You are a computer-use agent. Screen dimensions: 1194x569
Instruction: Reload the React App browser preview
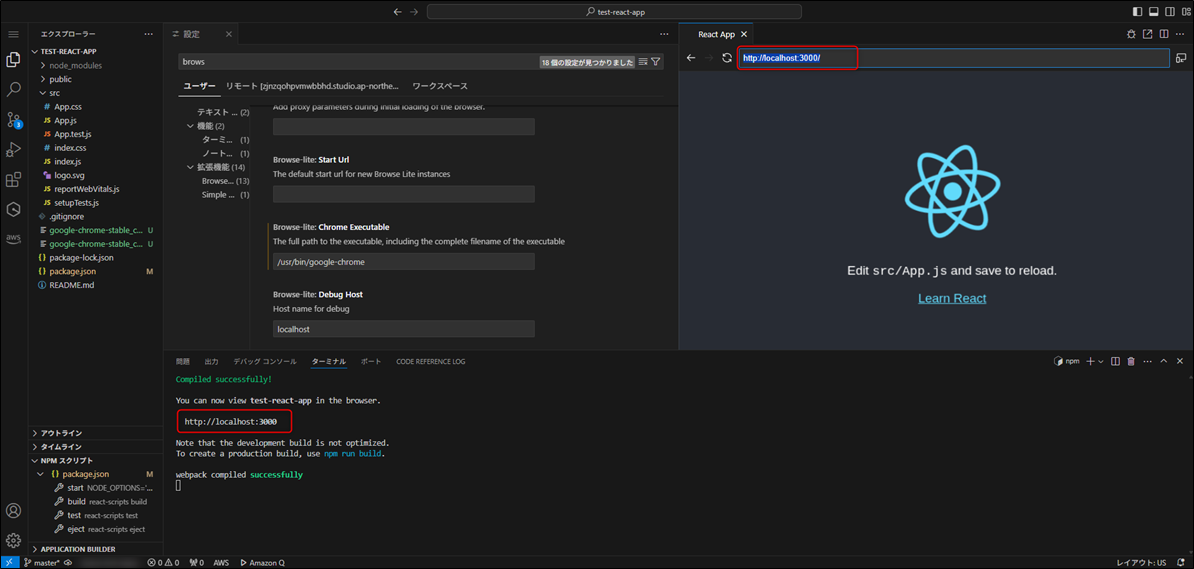(x=727, y=58)
